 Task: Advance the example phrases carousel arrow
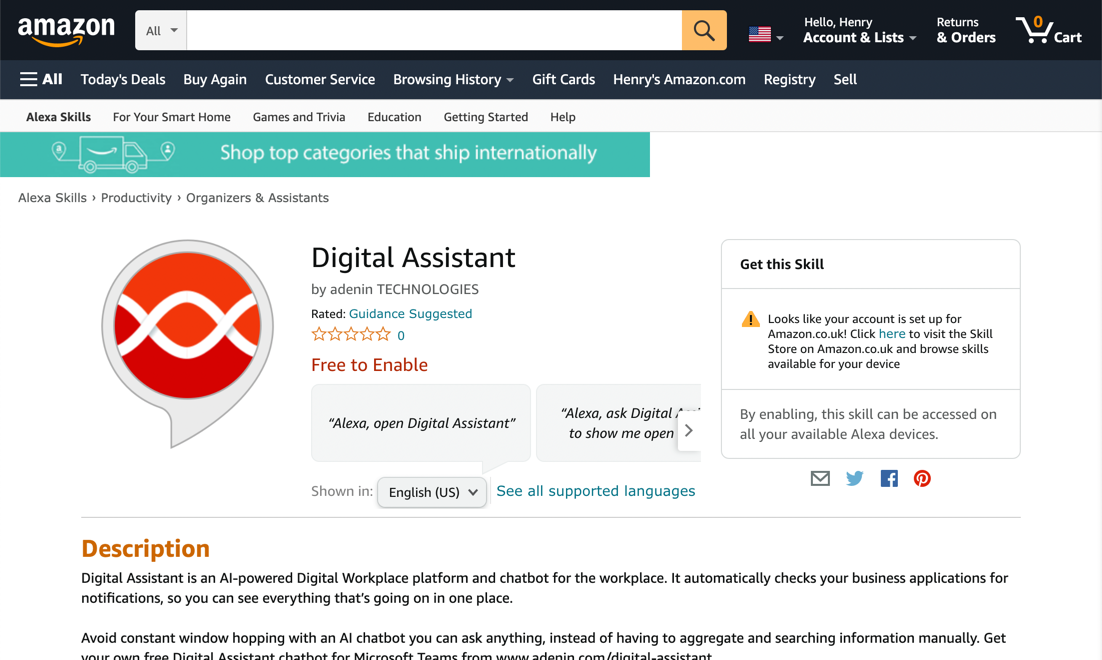(689, 430)
